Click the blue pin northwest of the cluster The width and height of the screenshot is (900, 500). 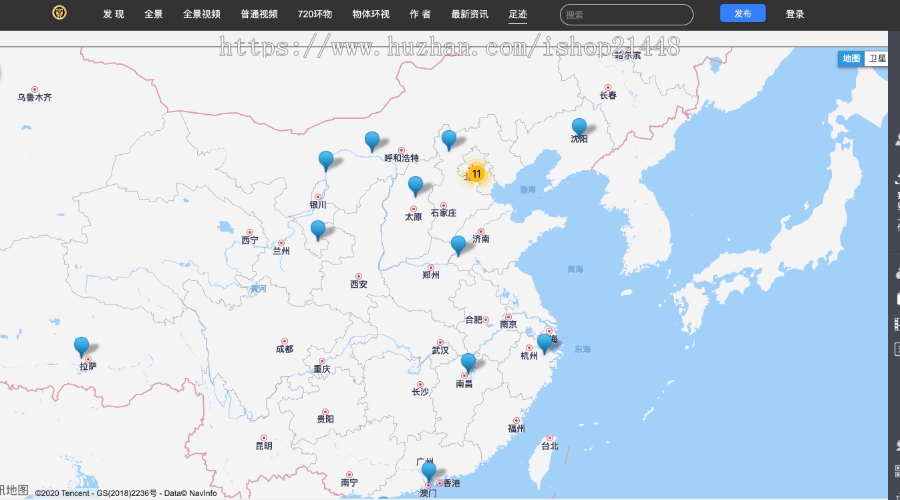(449, 139)
